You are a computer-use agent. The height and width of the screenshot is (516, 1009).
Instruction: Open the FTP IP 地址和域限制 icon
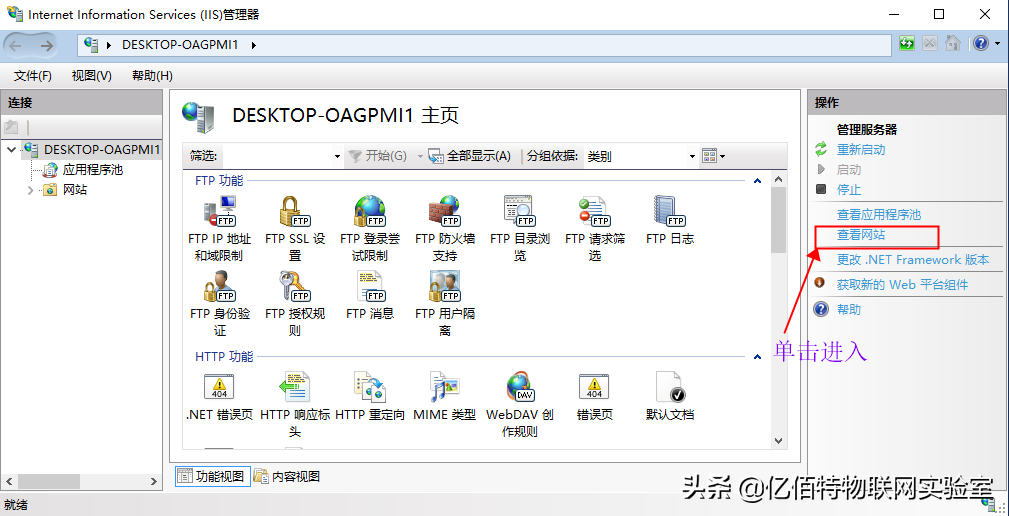pyautogui.click(x=219, y=213)
